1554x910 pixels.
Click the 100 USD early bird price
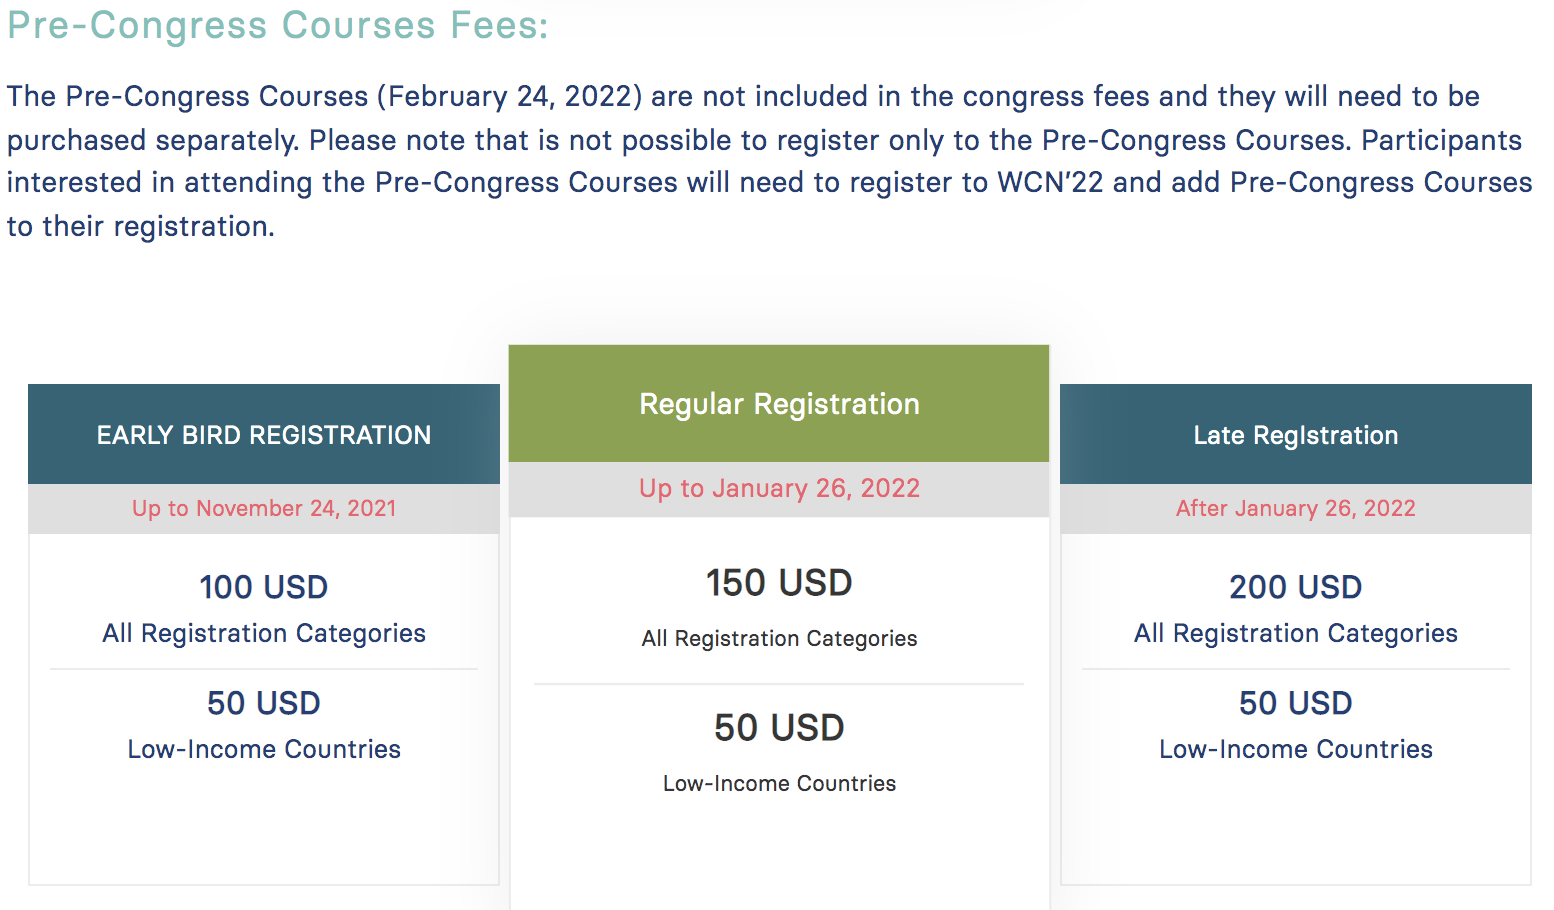pos(264,587)
